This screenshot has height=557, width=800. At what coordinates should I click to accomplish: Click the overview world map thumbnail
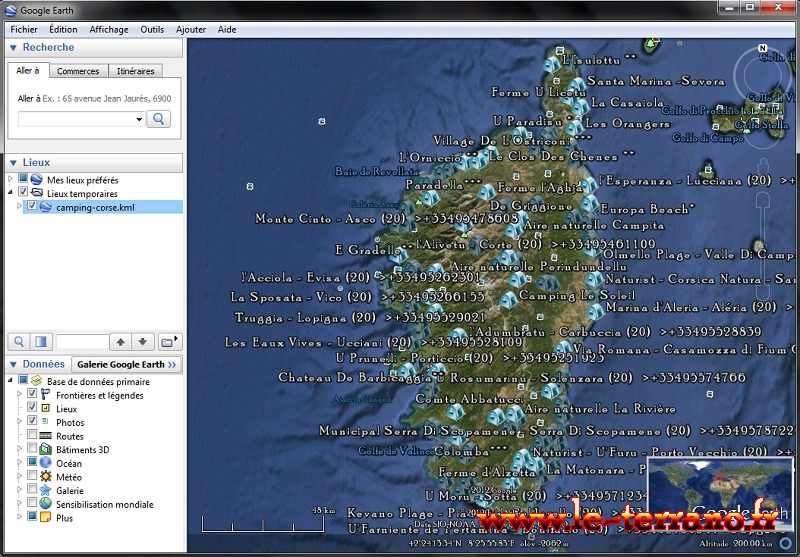pos(720,494)
